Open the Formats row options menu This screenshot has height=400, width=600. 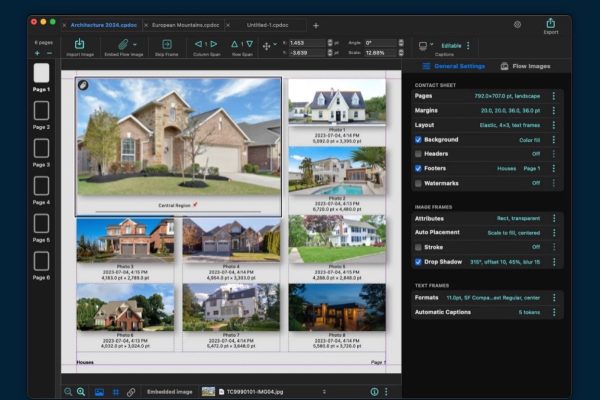pyautogui.click(x=554, y=297)
